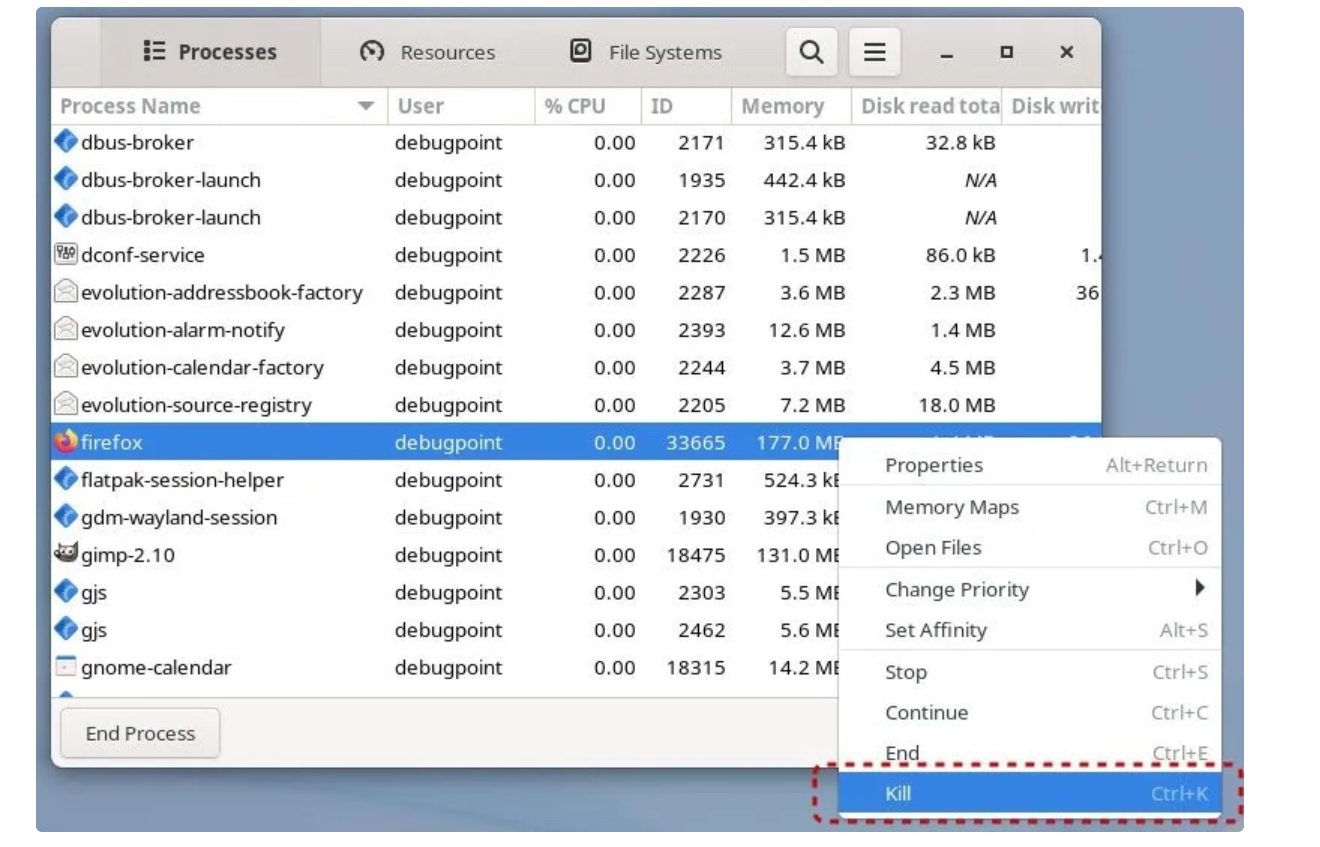Choose Kill in the context menu
The height and width of the screenshot is (847, 1320).
tap(1029, 794)
